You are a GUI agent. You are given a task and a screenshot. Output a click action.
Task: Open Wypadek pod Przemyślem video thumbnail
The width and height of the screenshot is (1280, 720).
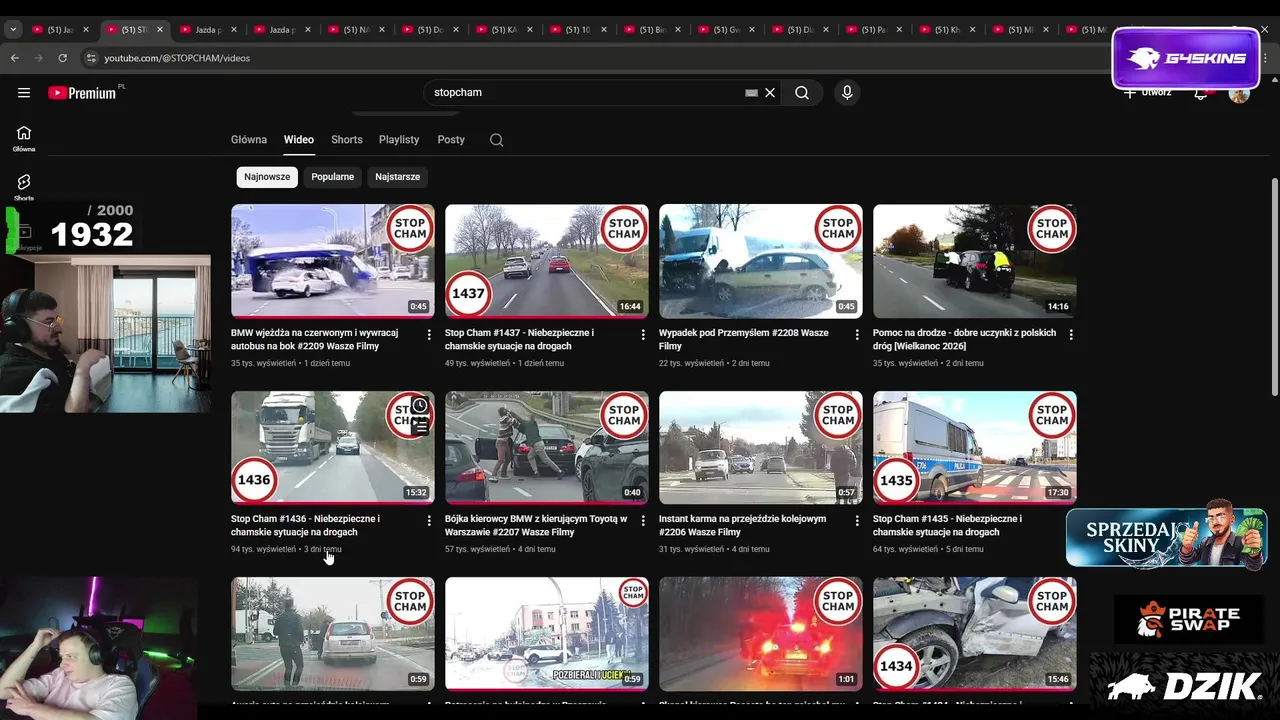pos(761,261)
